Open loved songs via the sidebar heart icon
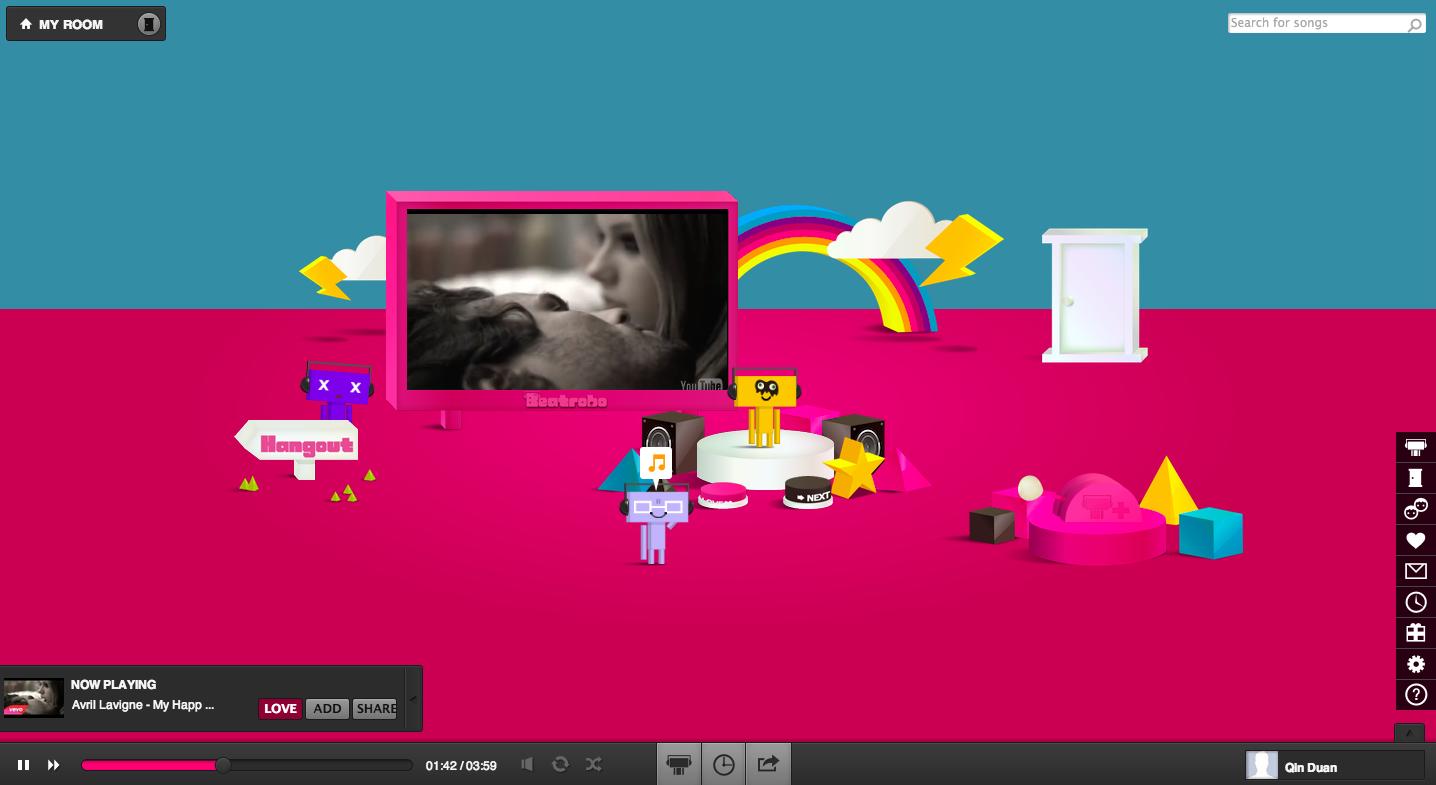The image size is (1436, 785). pyautogui.click(x=1416, y=540)
